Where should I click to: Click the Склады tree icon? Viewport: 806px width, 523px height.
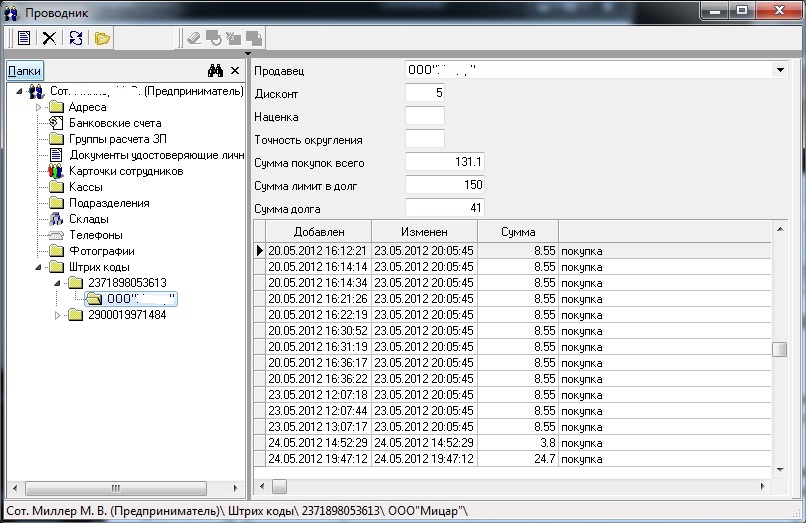pyautogui.click(x=56, y=219)
